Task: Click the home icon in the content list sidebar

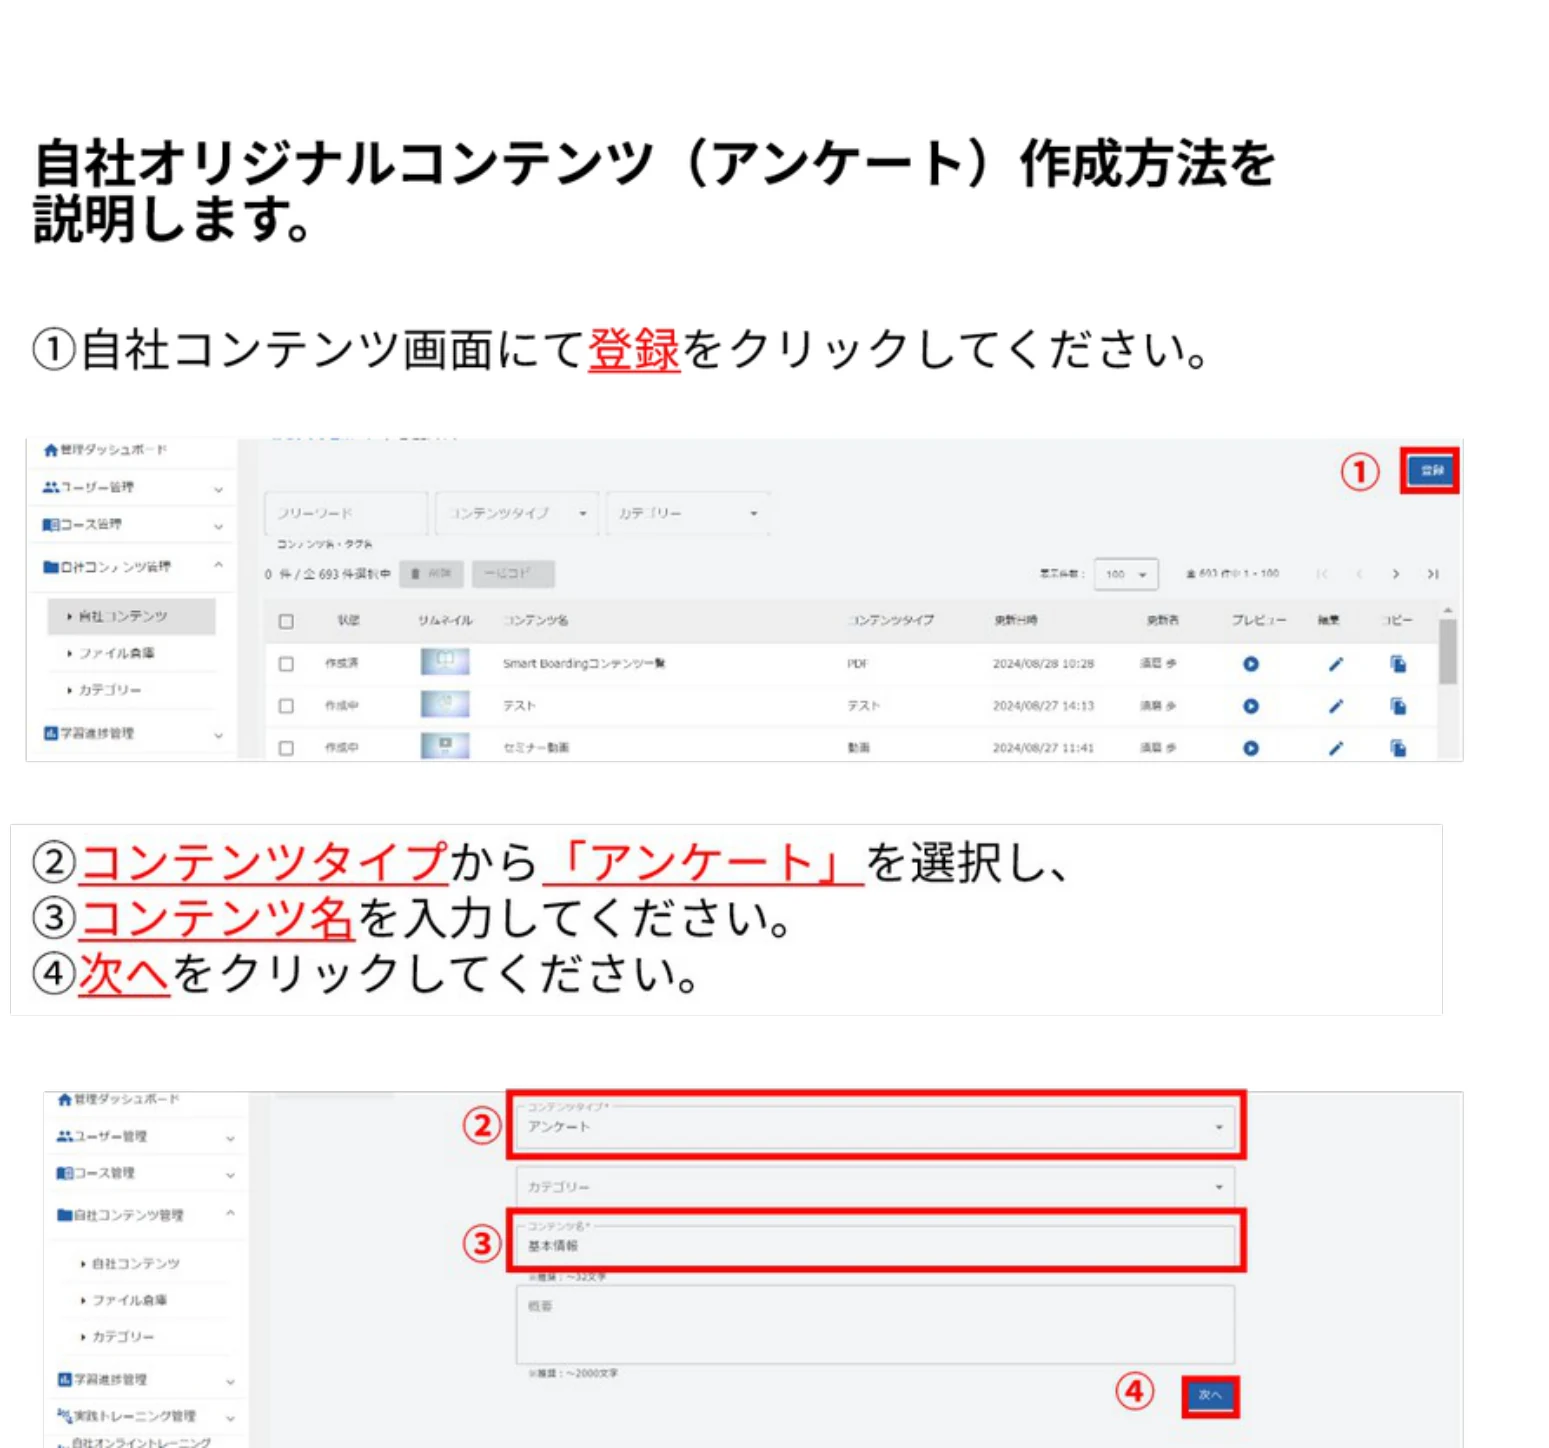Action: (51, 450)
